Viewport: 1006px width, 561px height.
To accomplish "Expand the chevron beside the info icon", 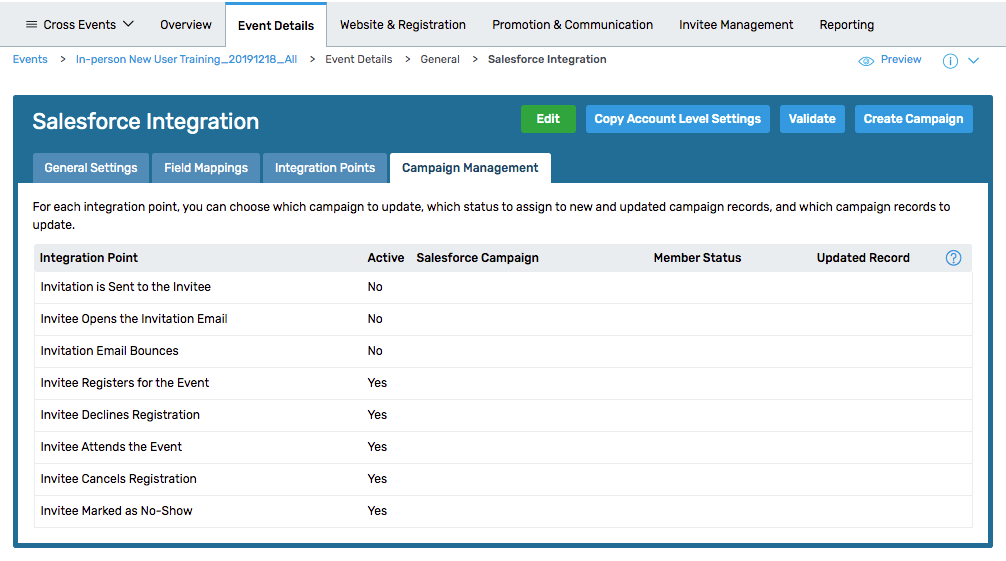I will pyautogui.click(x=973, y=61).
